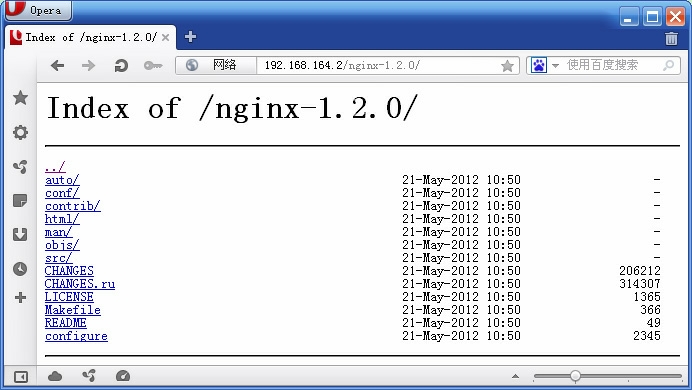The height and width of the screenshot is (390, 692).
Task: Open the Makefile file link
Action: point(73,310)
